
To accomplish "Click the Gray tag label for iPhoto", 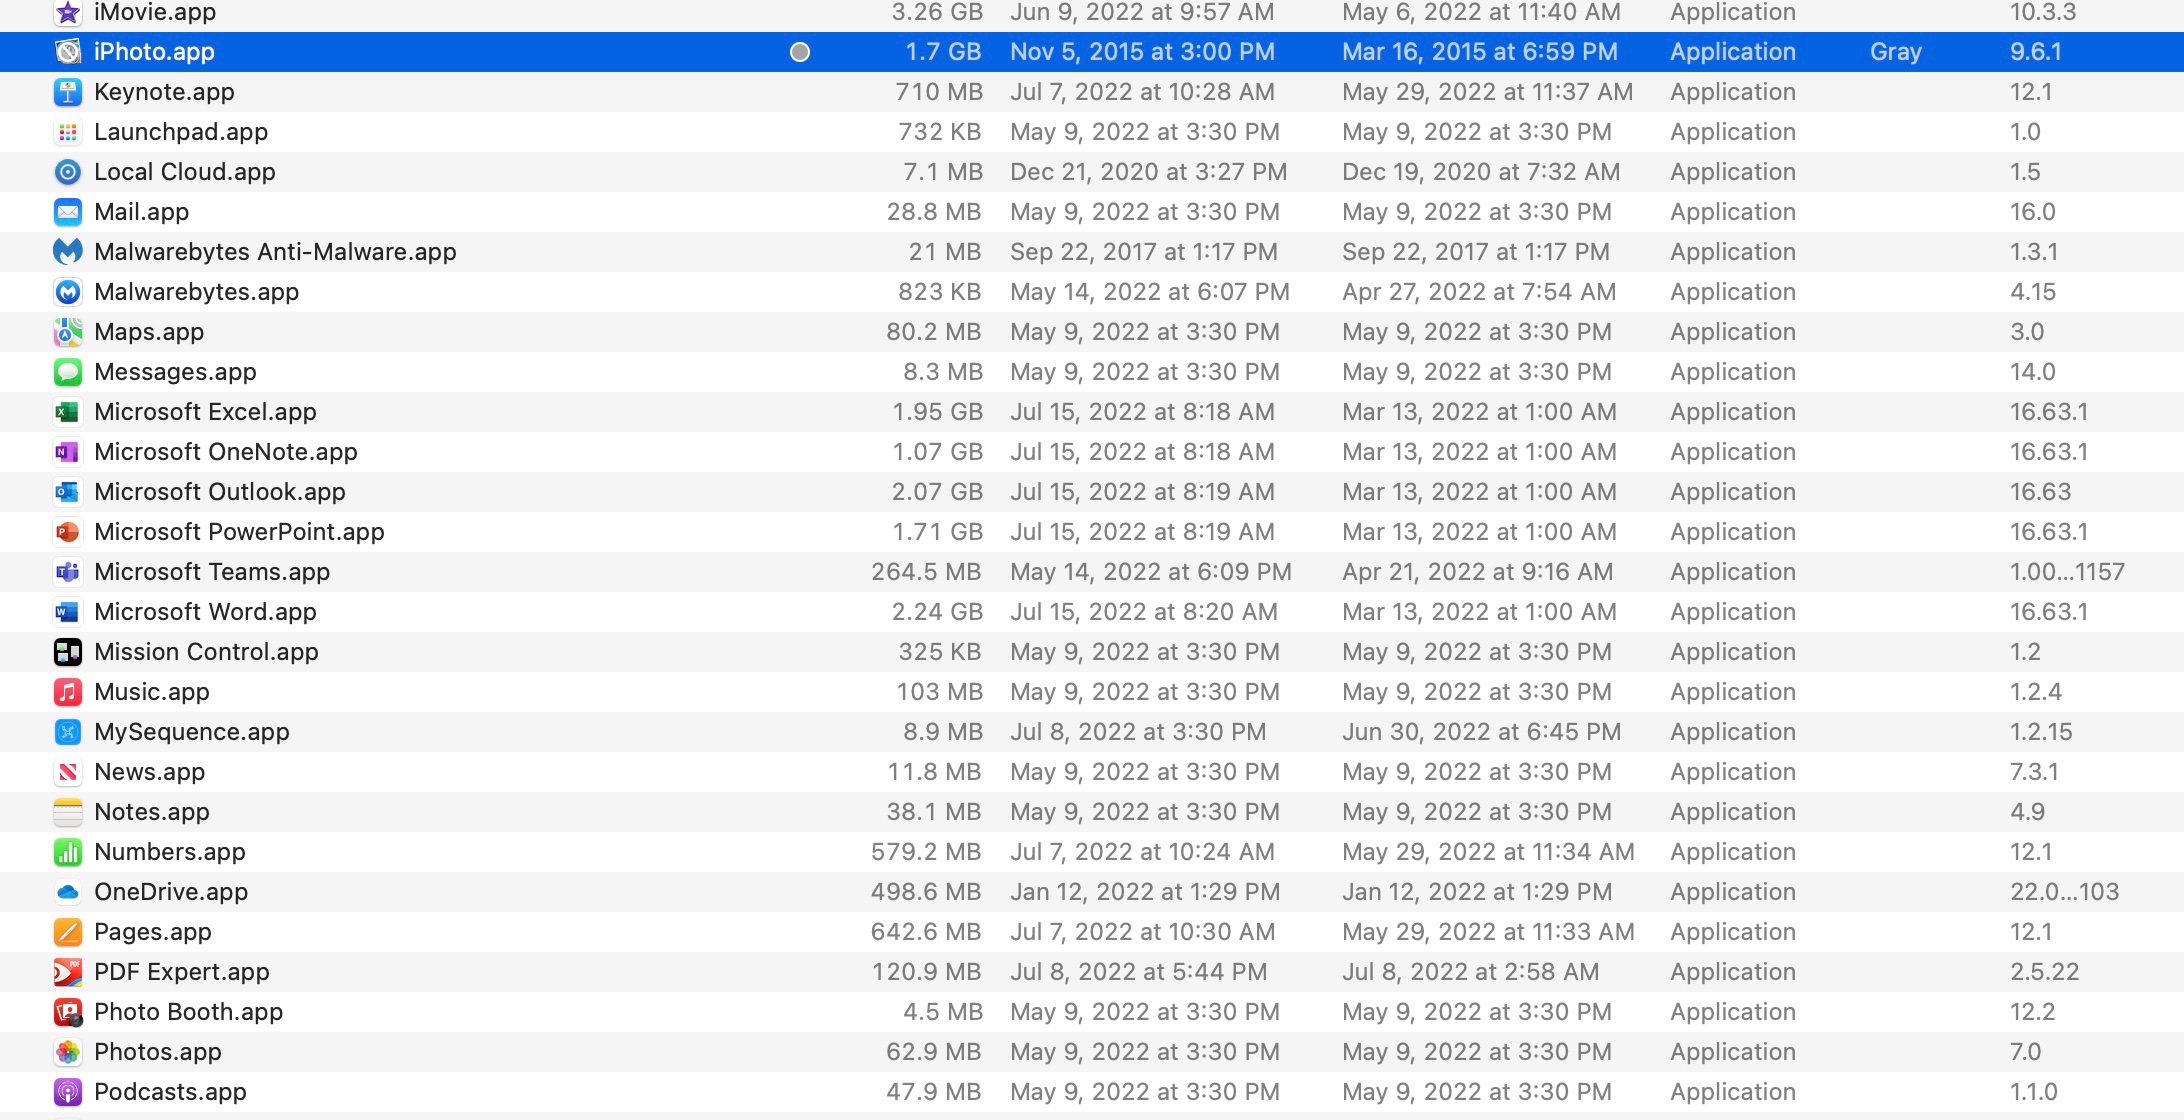I will (1896, 52).
